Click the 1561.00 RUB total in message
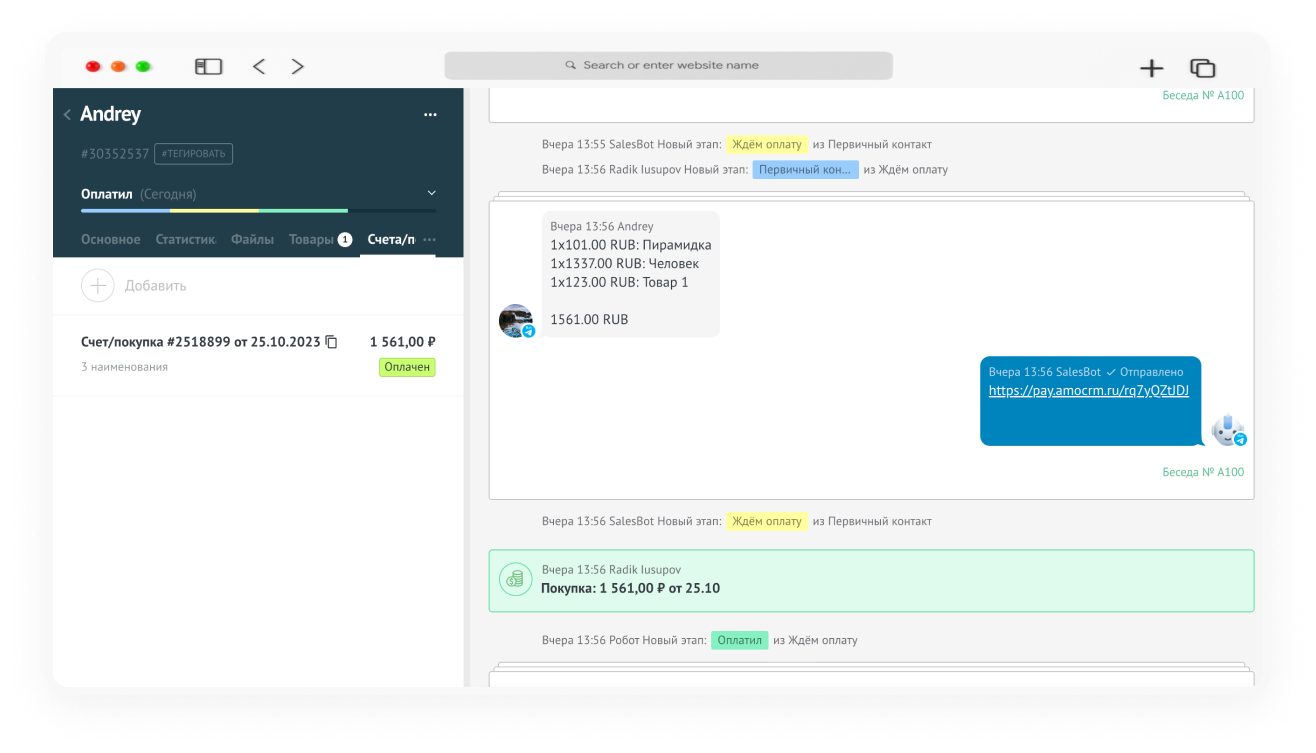 [x=589, y=320]
